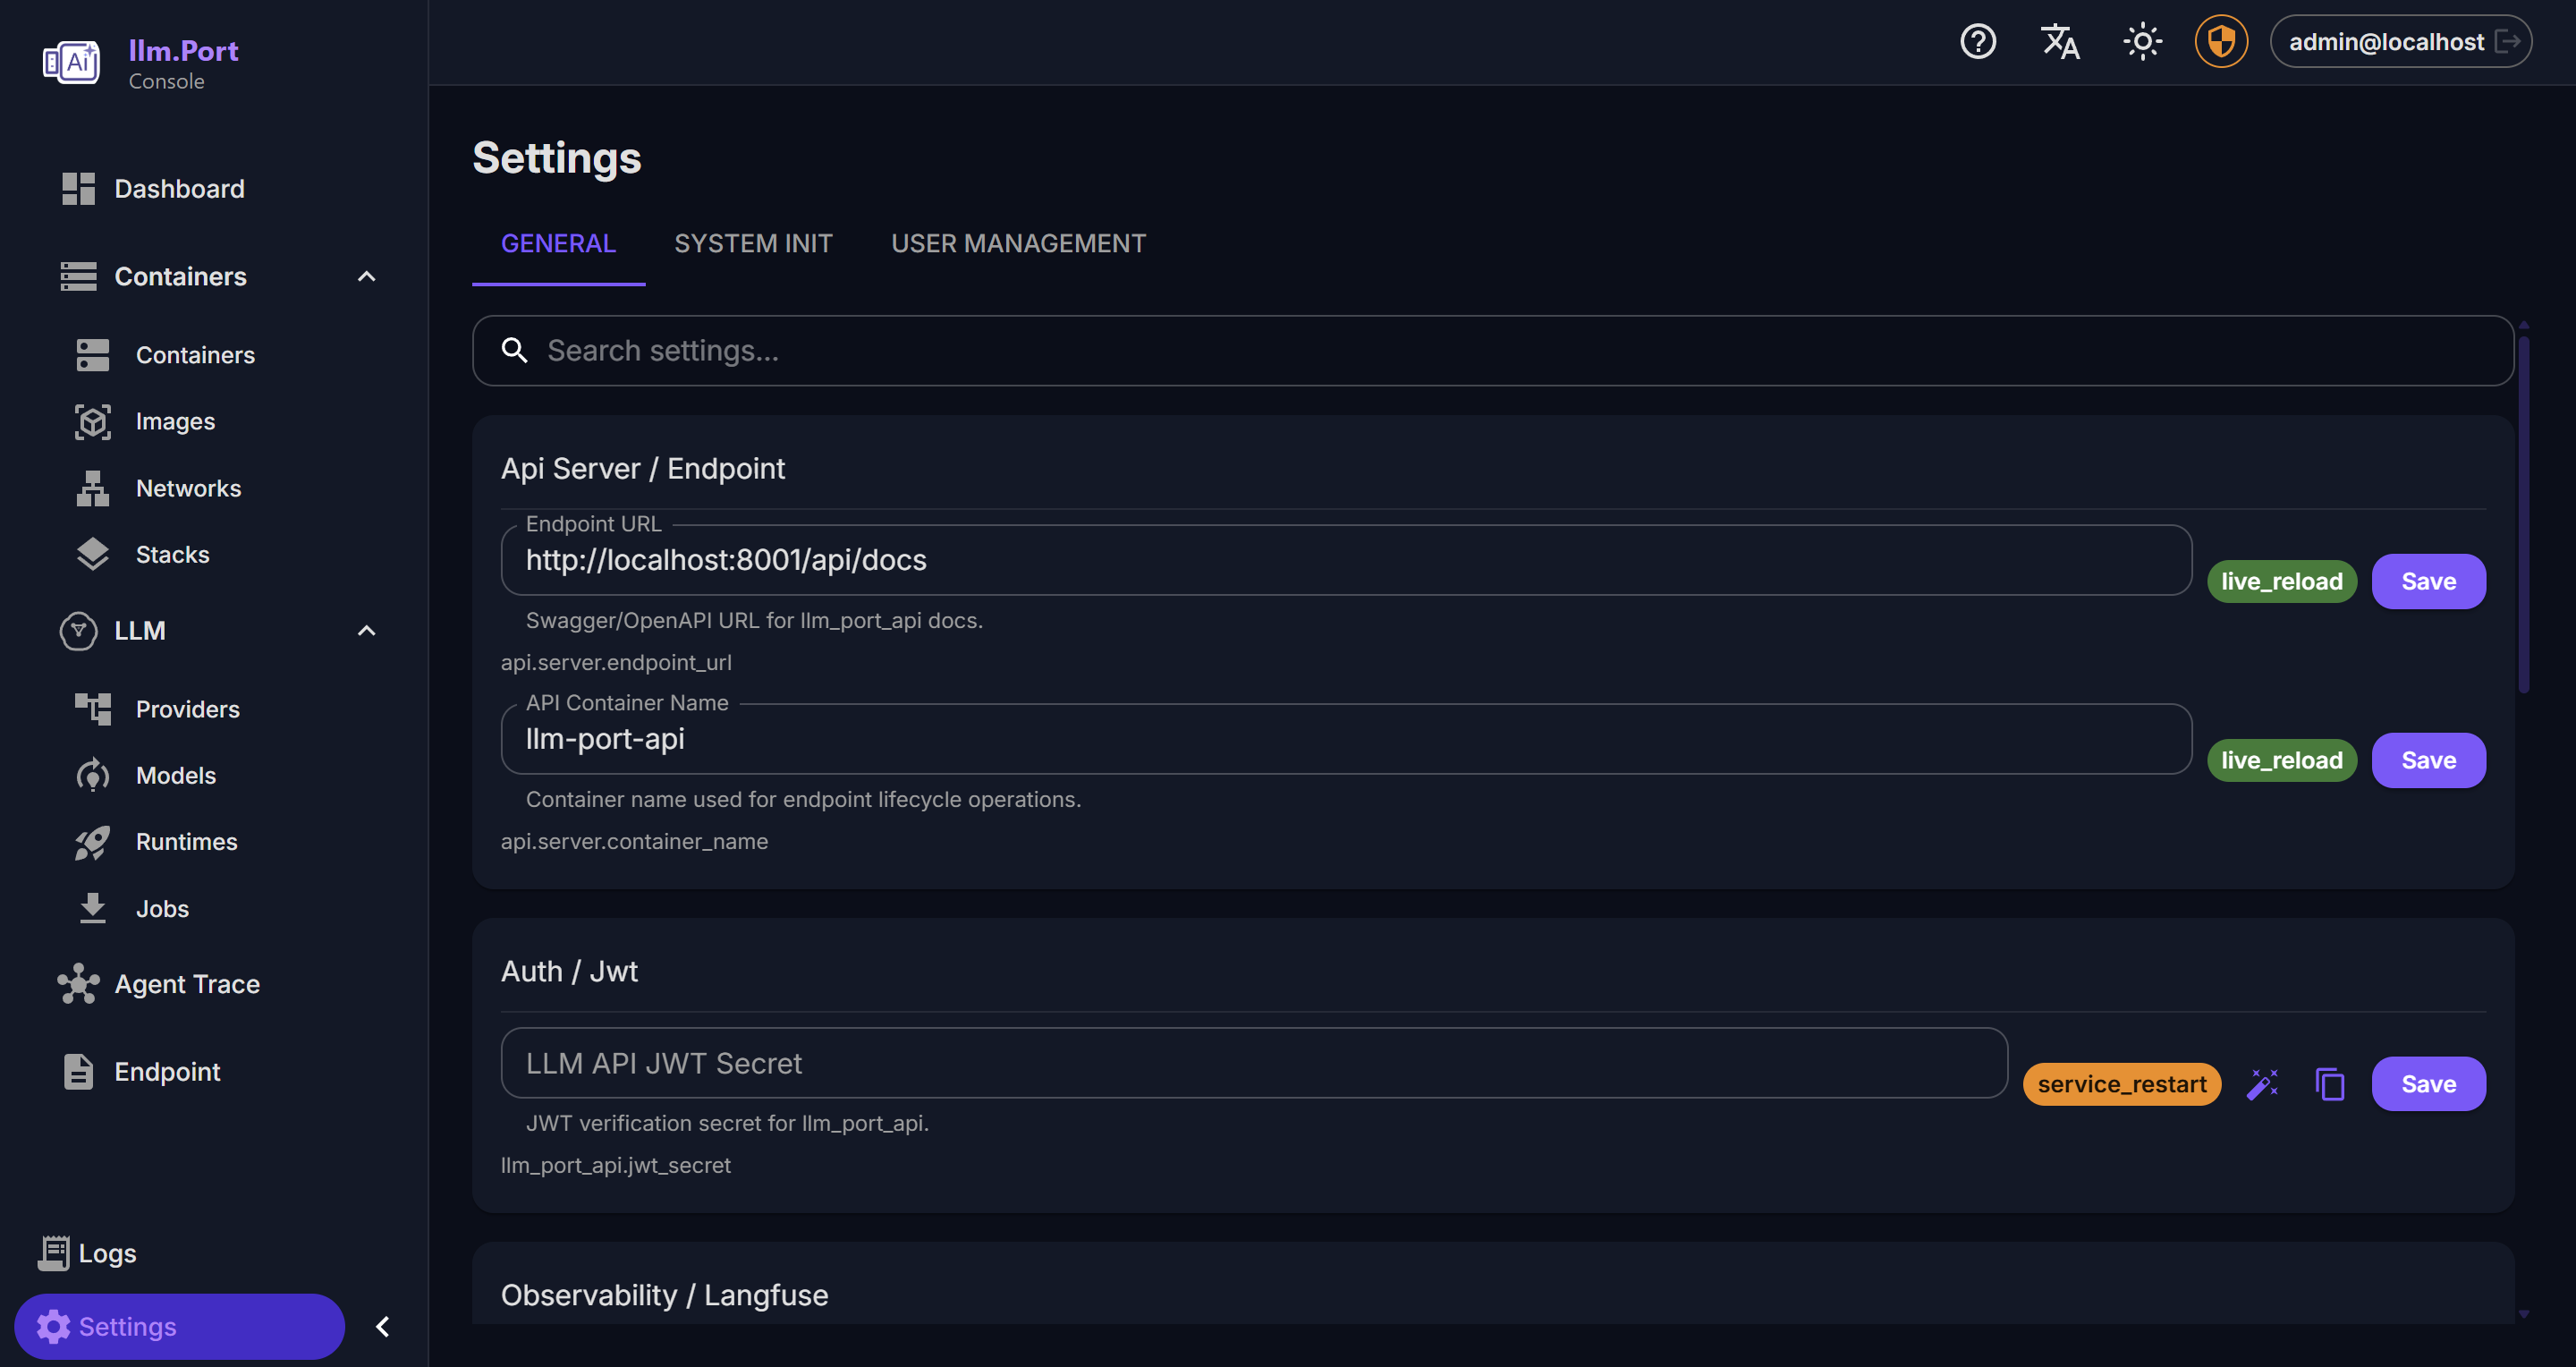This screenshot has height=1367, width=2576.
Task: Collapse the LLM sidebar group
Action: point(366,631)
